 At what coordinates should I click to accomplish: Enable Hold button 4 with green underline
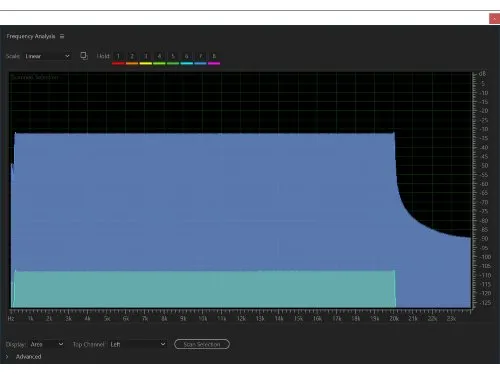(x=159, y=56)
